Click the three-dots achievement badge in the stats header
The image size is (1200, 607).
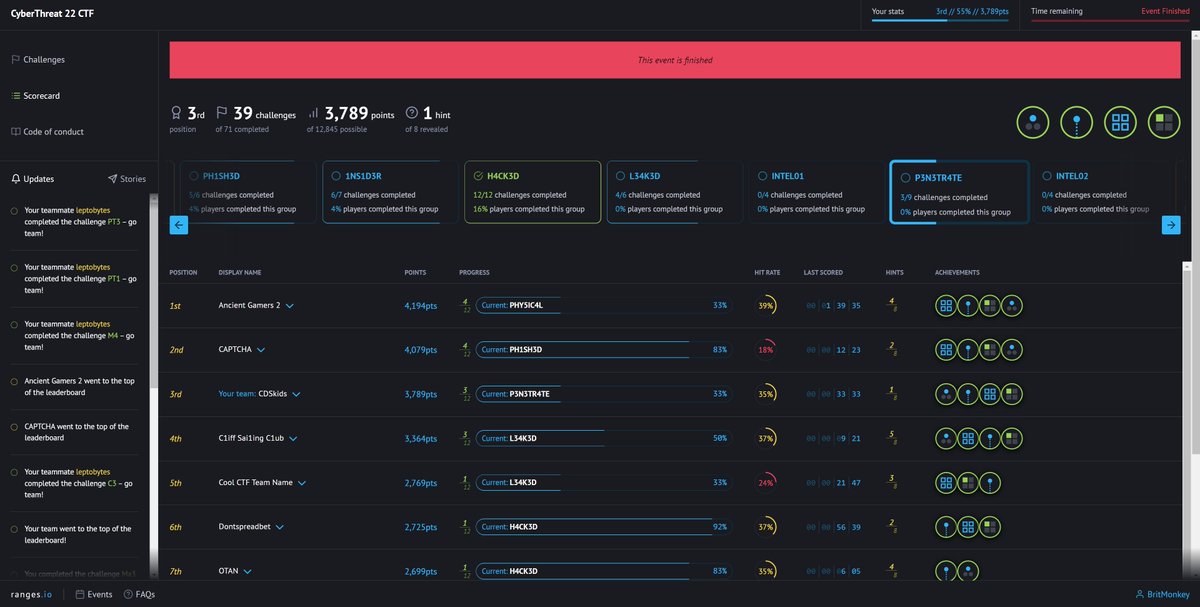point(1033,123)
